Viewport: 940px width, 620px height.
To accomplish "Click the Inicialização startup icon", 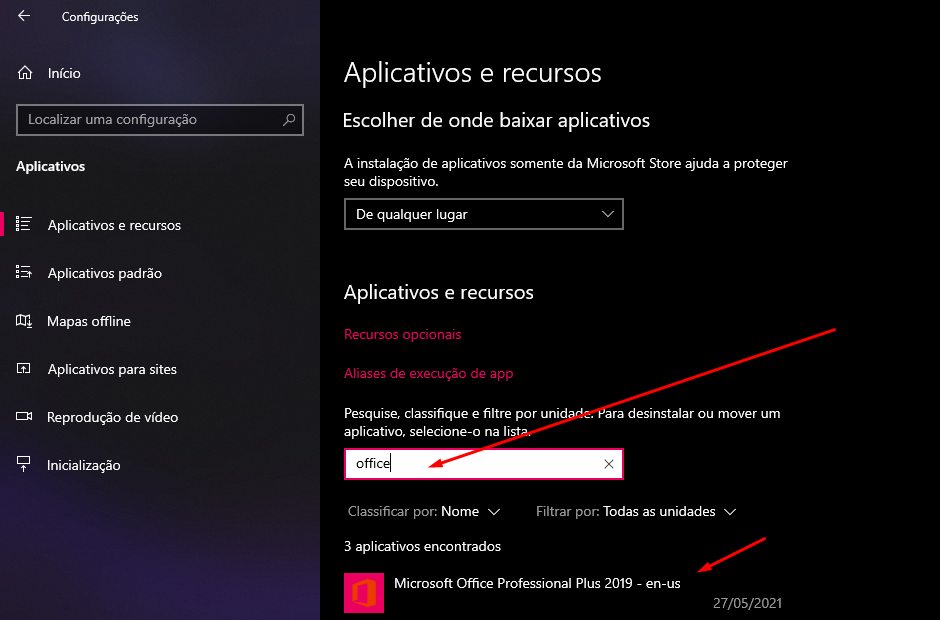I will click(23, 464).
